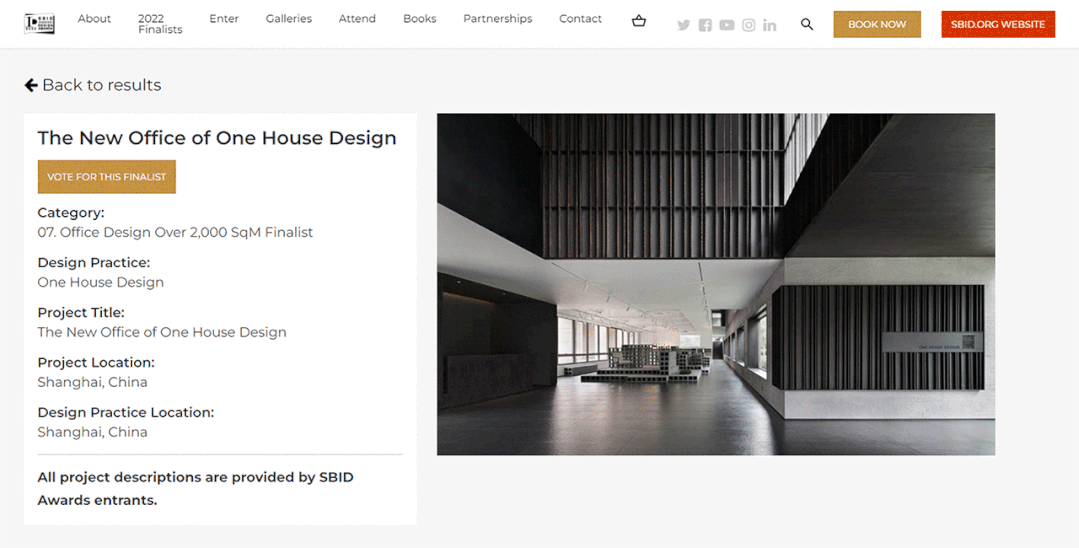Go to the Instagram icon
Image resolution: width=1079 pixels, height=548 pixels.
748,25
